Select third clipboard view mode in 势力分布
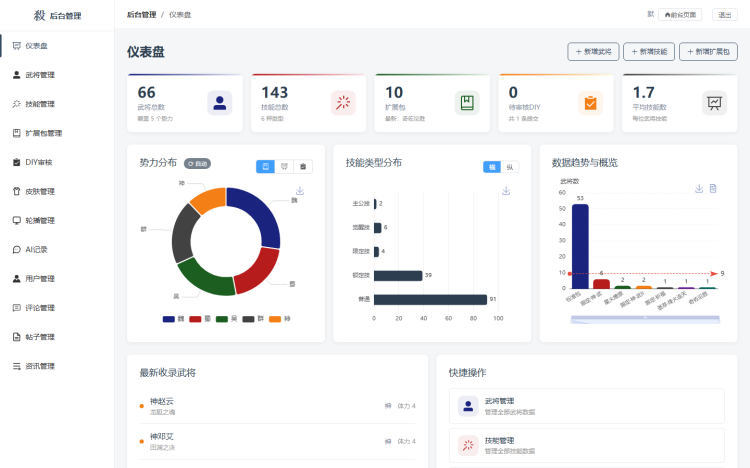750x468 pixels. [303, 166]
